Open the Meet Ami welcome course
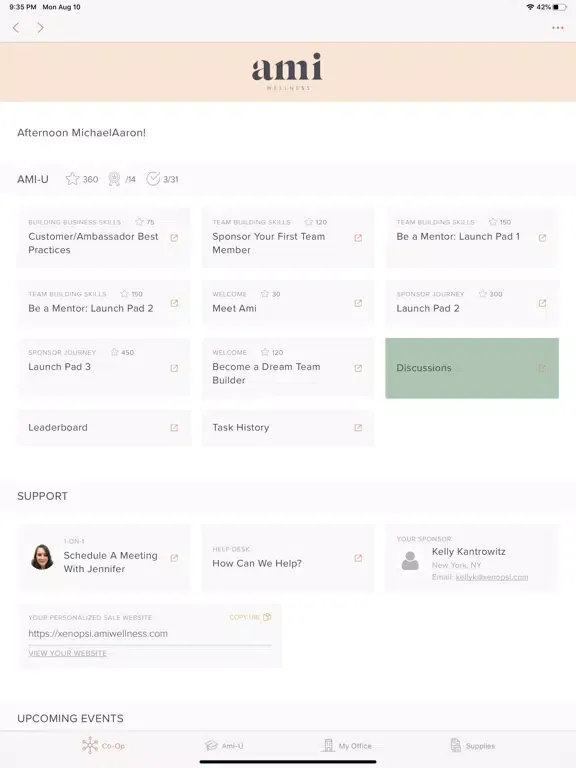Image resolution: width=576 pixels, height=768 pixels. pyautogui.click(x=288, y=303)
